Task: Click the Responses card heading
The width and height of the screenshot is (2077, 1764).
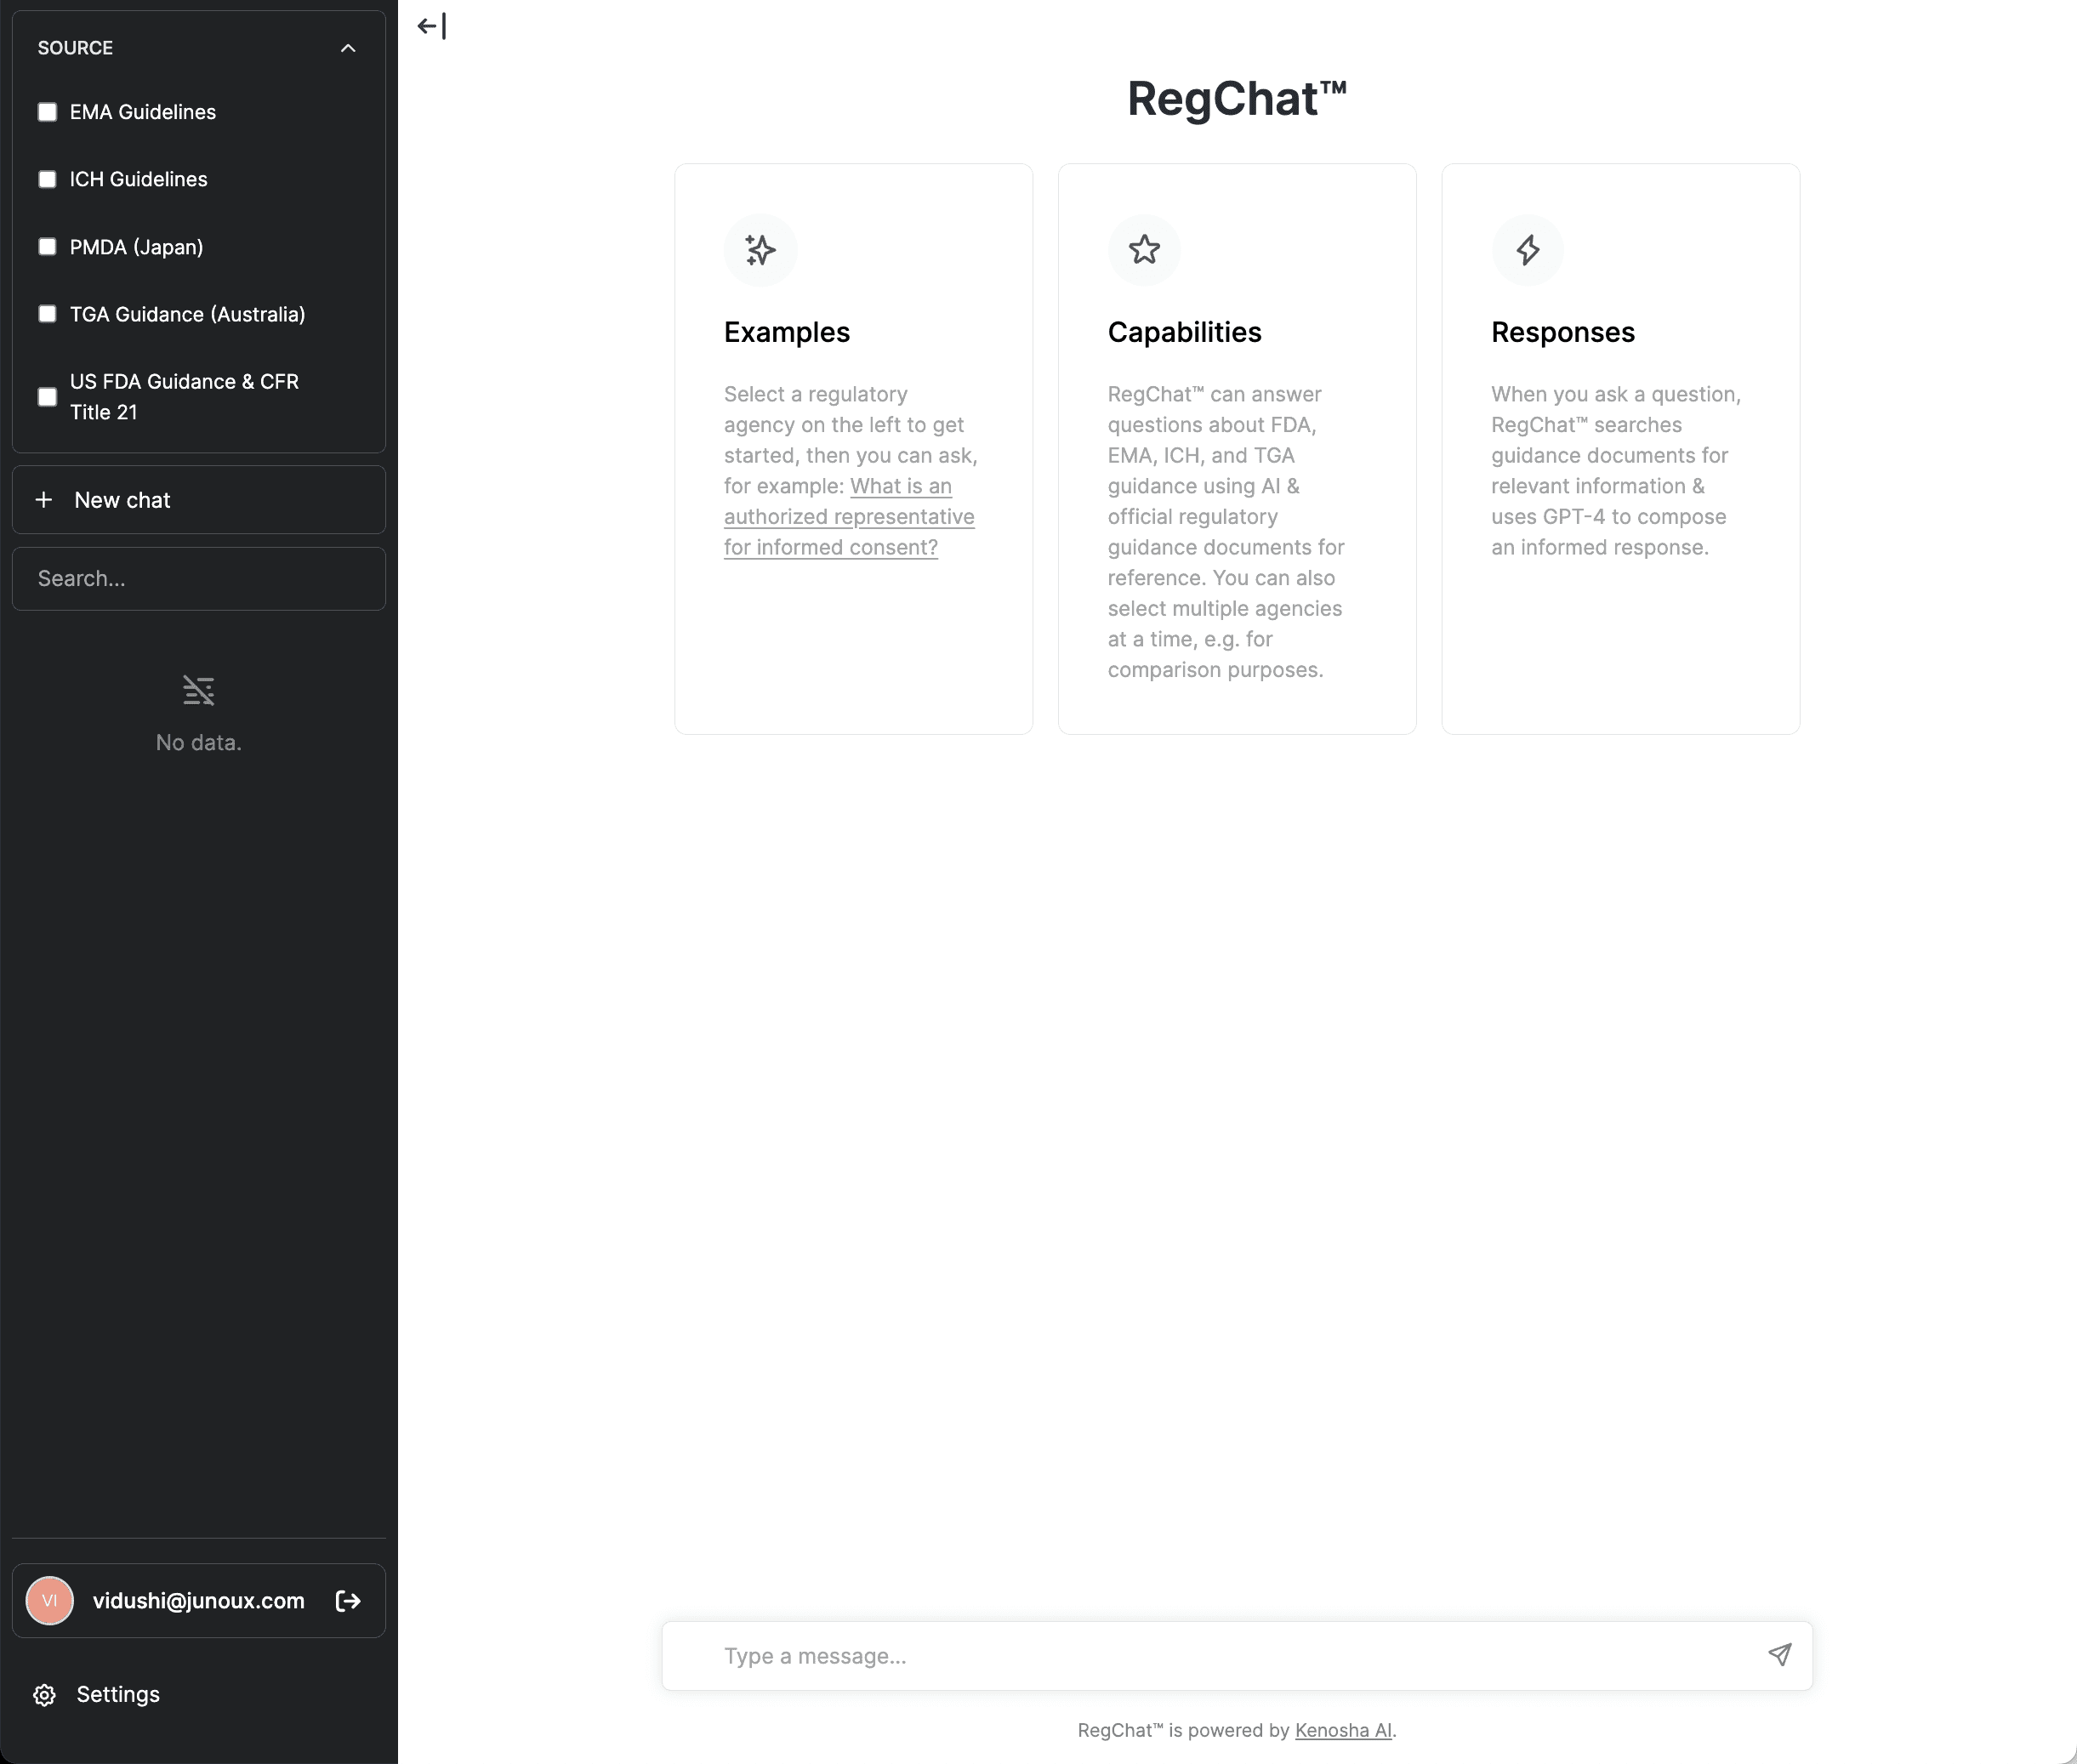Action: pyautogui.click(x=1563, y=332)
